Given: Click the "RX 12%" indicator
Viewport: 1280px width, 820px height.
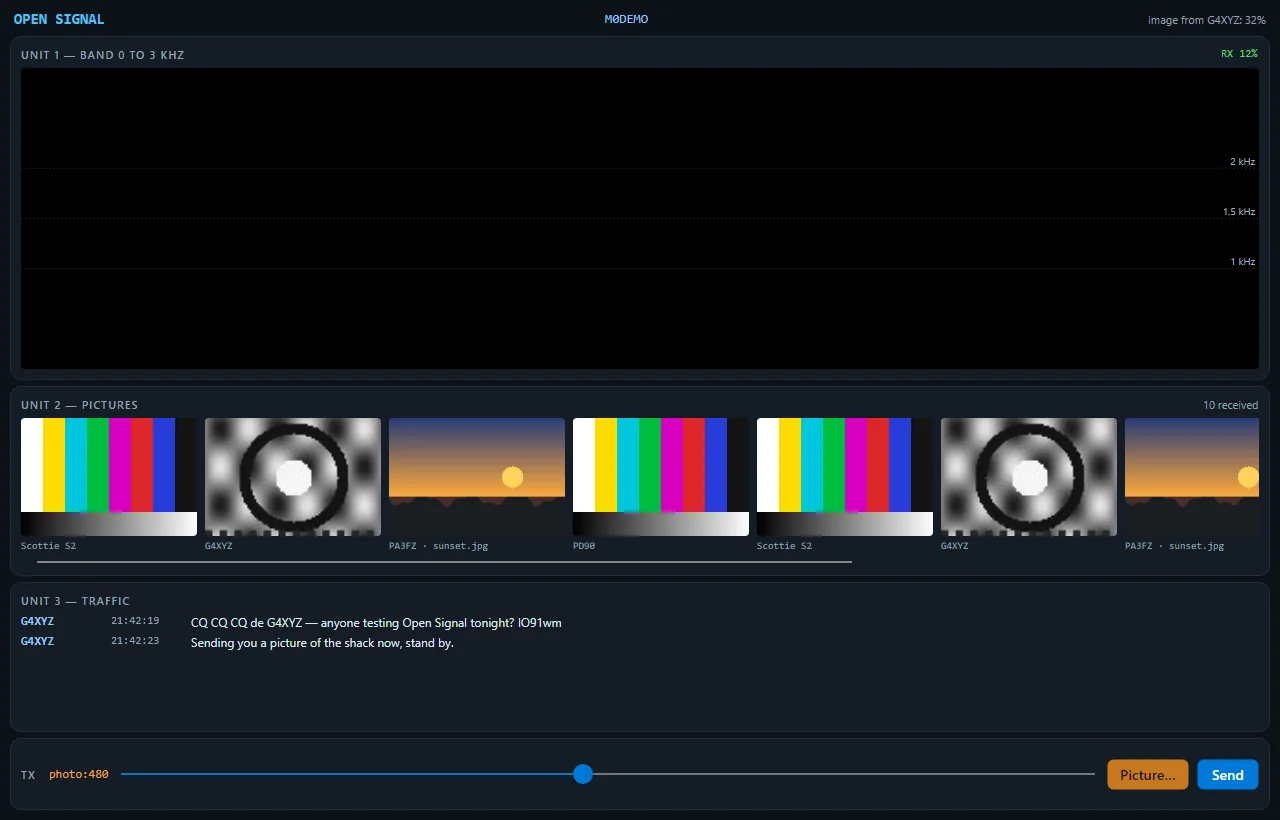Looking at the screenshot, I should [x=1239, y=54].
